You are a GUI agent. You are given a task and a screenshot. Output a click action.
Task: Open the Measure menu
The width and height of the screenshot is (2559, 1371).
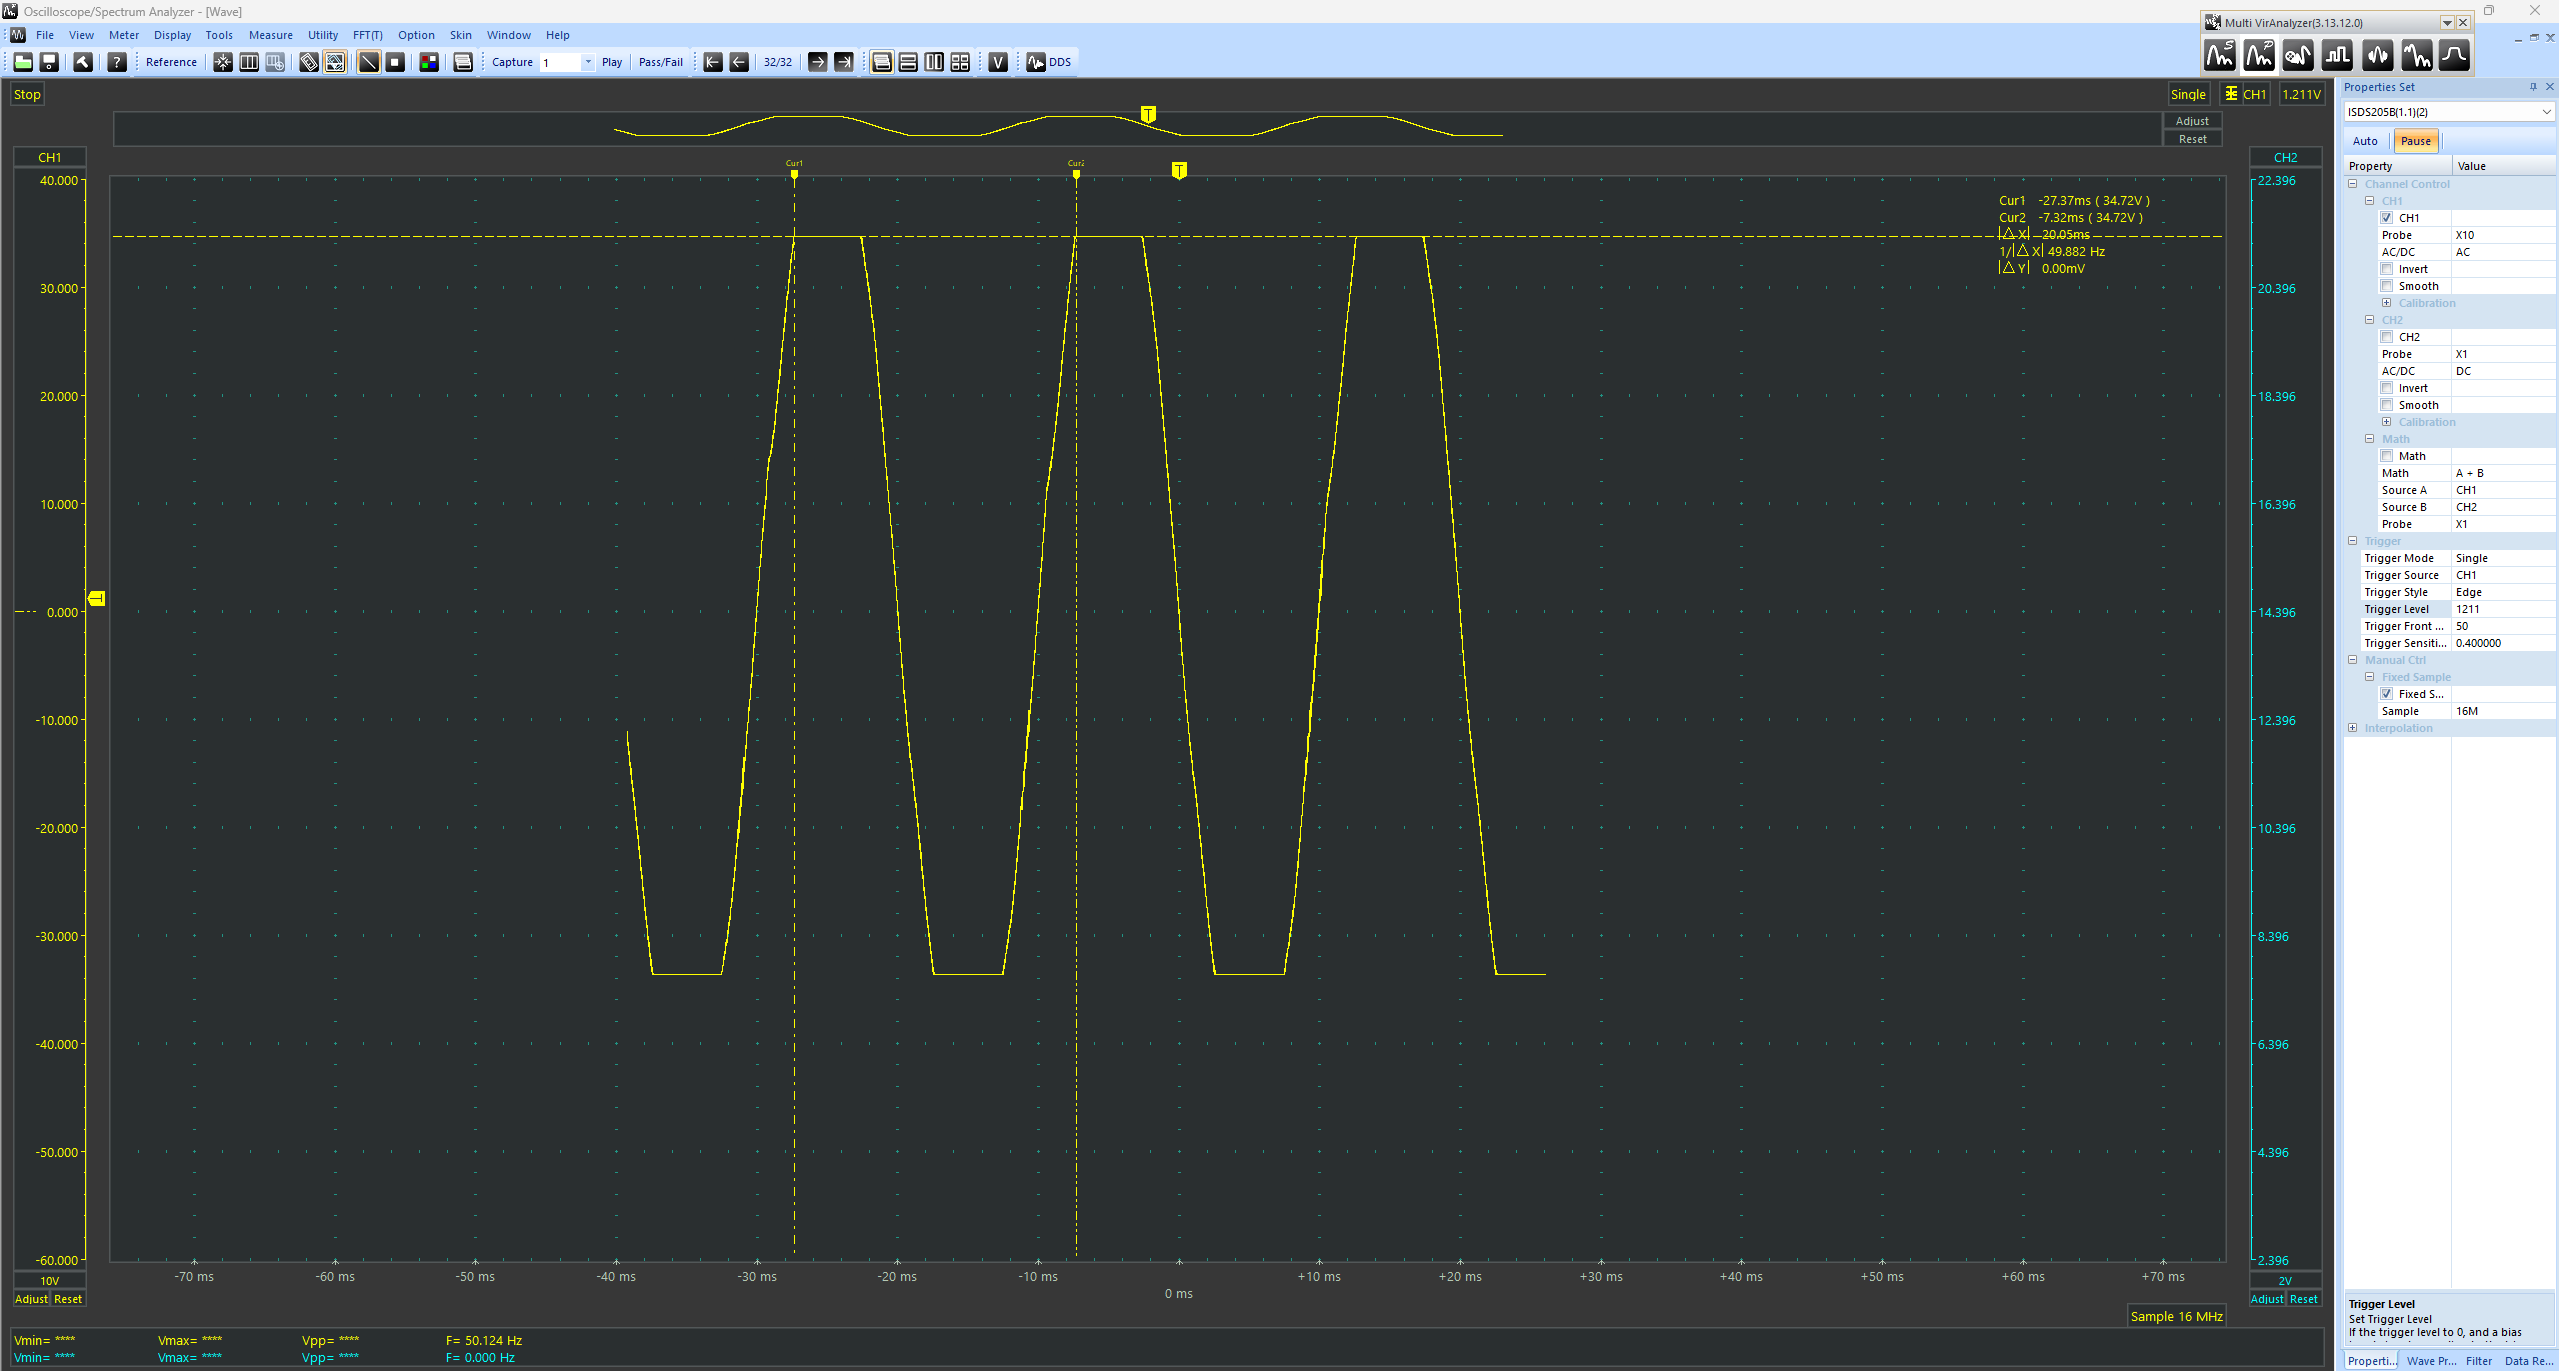[262, 34]
